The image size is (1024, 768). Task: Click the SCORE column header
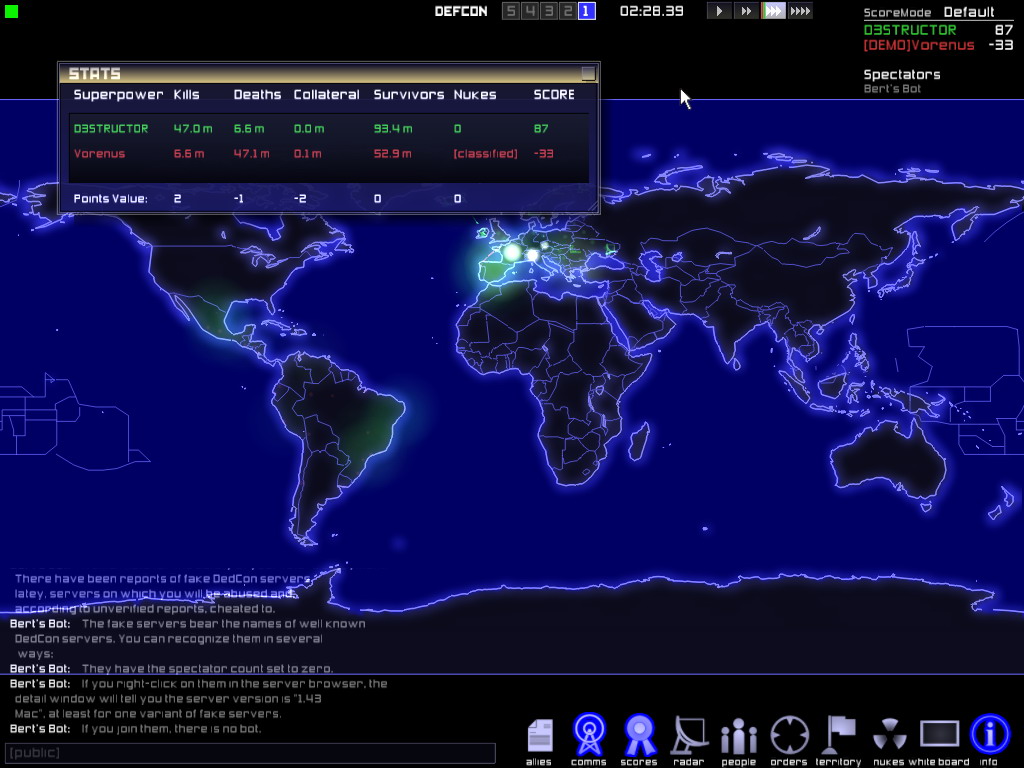554,95
